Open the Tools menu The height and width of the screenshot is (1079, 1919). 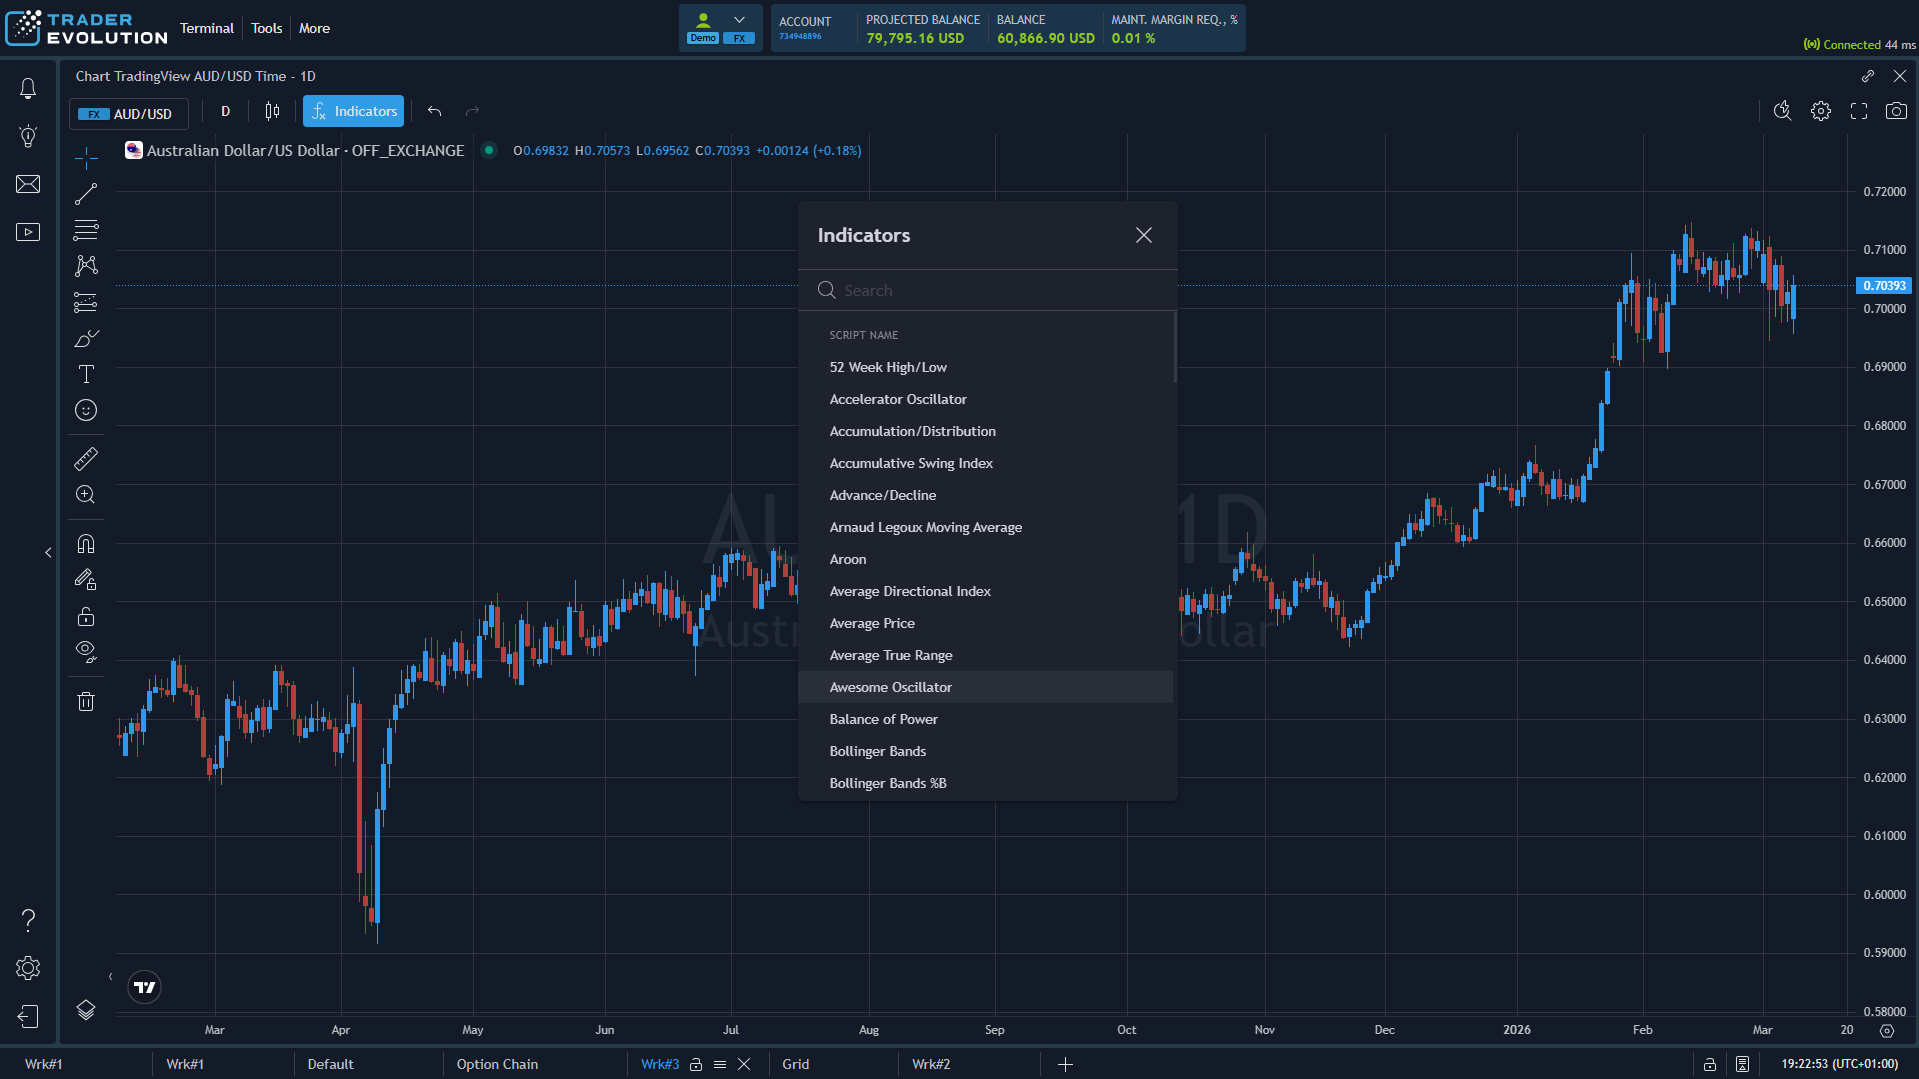(266, 28)
